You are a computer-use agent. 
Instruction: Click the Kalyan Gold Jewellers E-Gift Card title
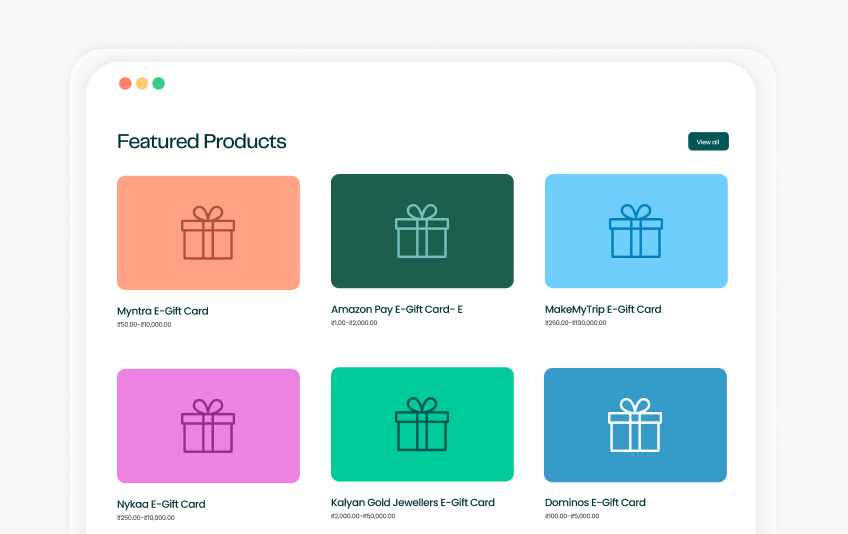[413, 503]
